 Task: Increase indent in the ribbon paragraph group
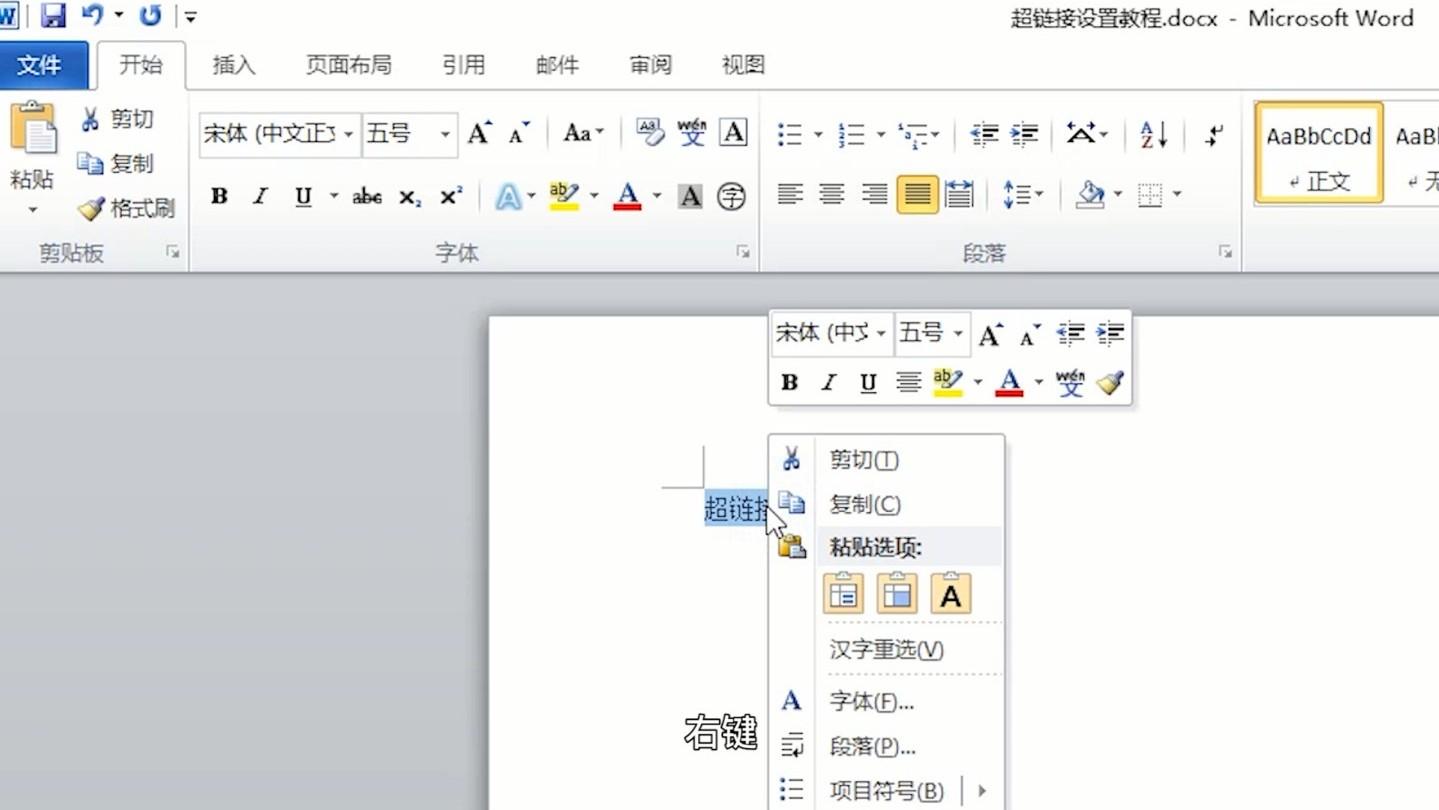click(1024, 135)
